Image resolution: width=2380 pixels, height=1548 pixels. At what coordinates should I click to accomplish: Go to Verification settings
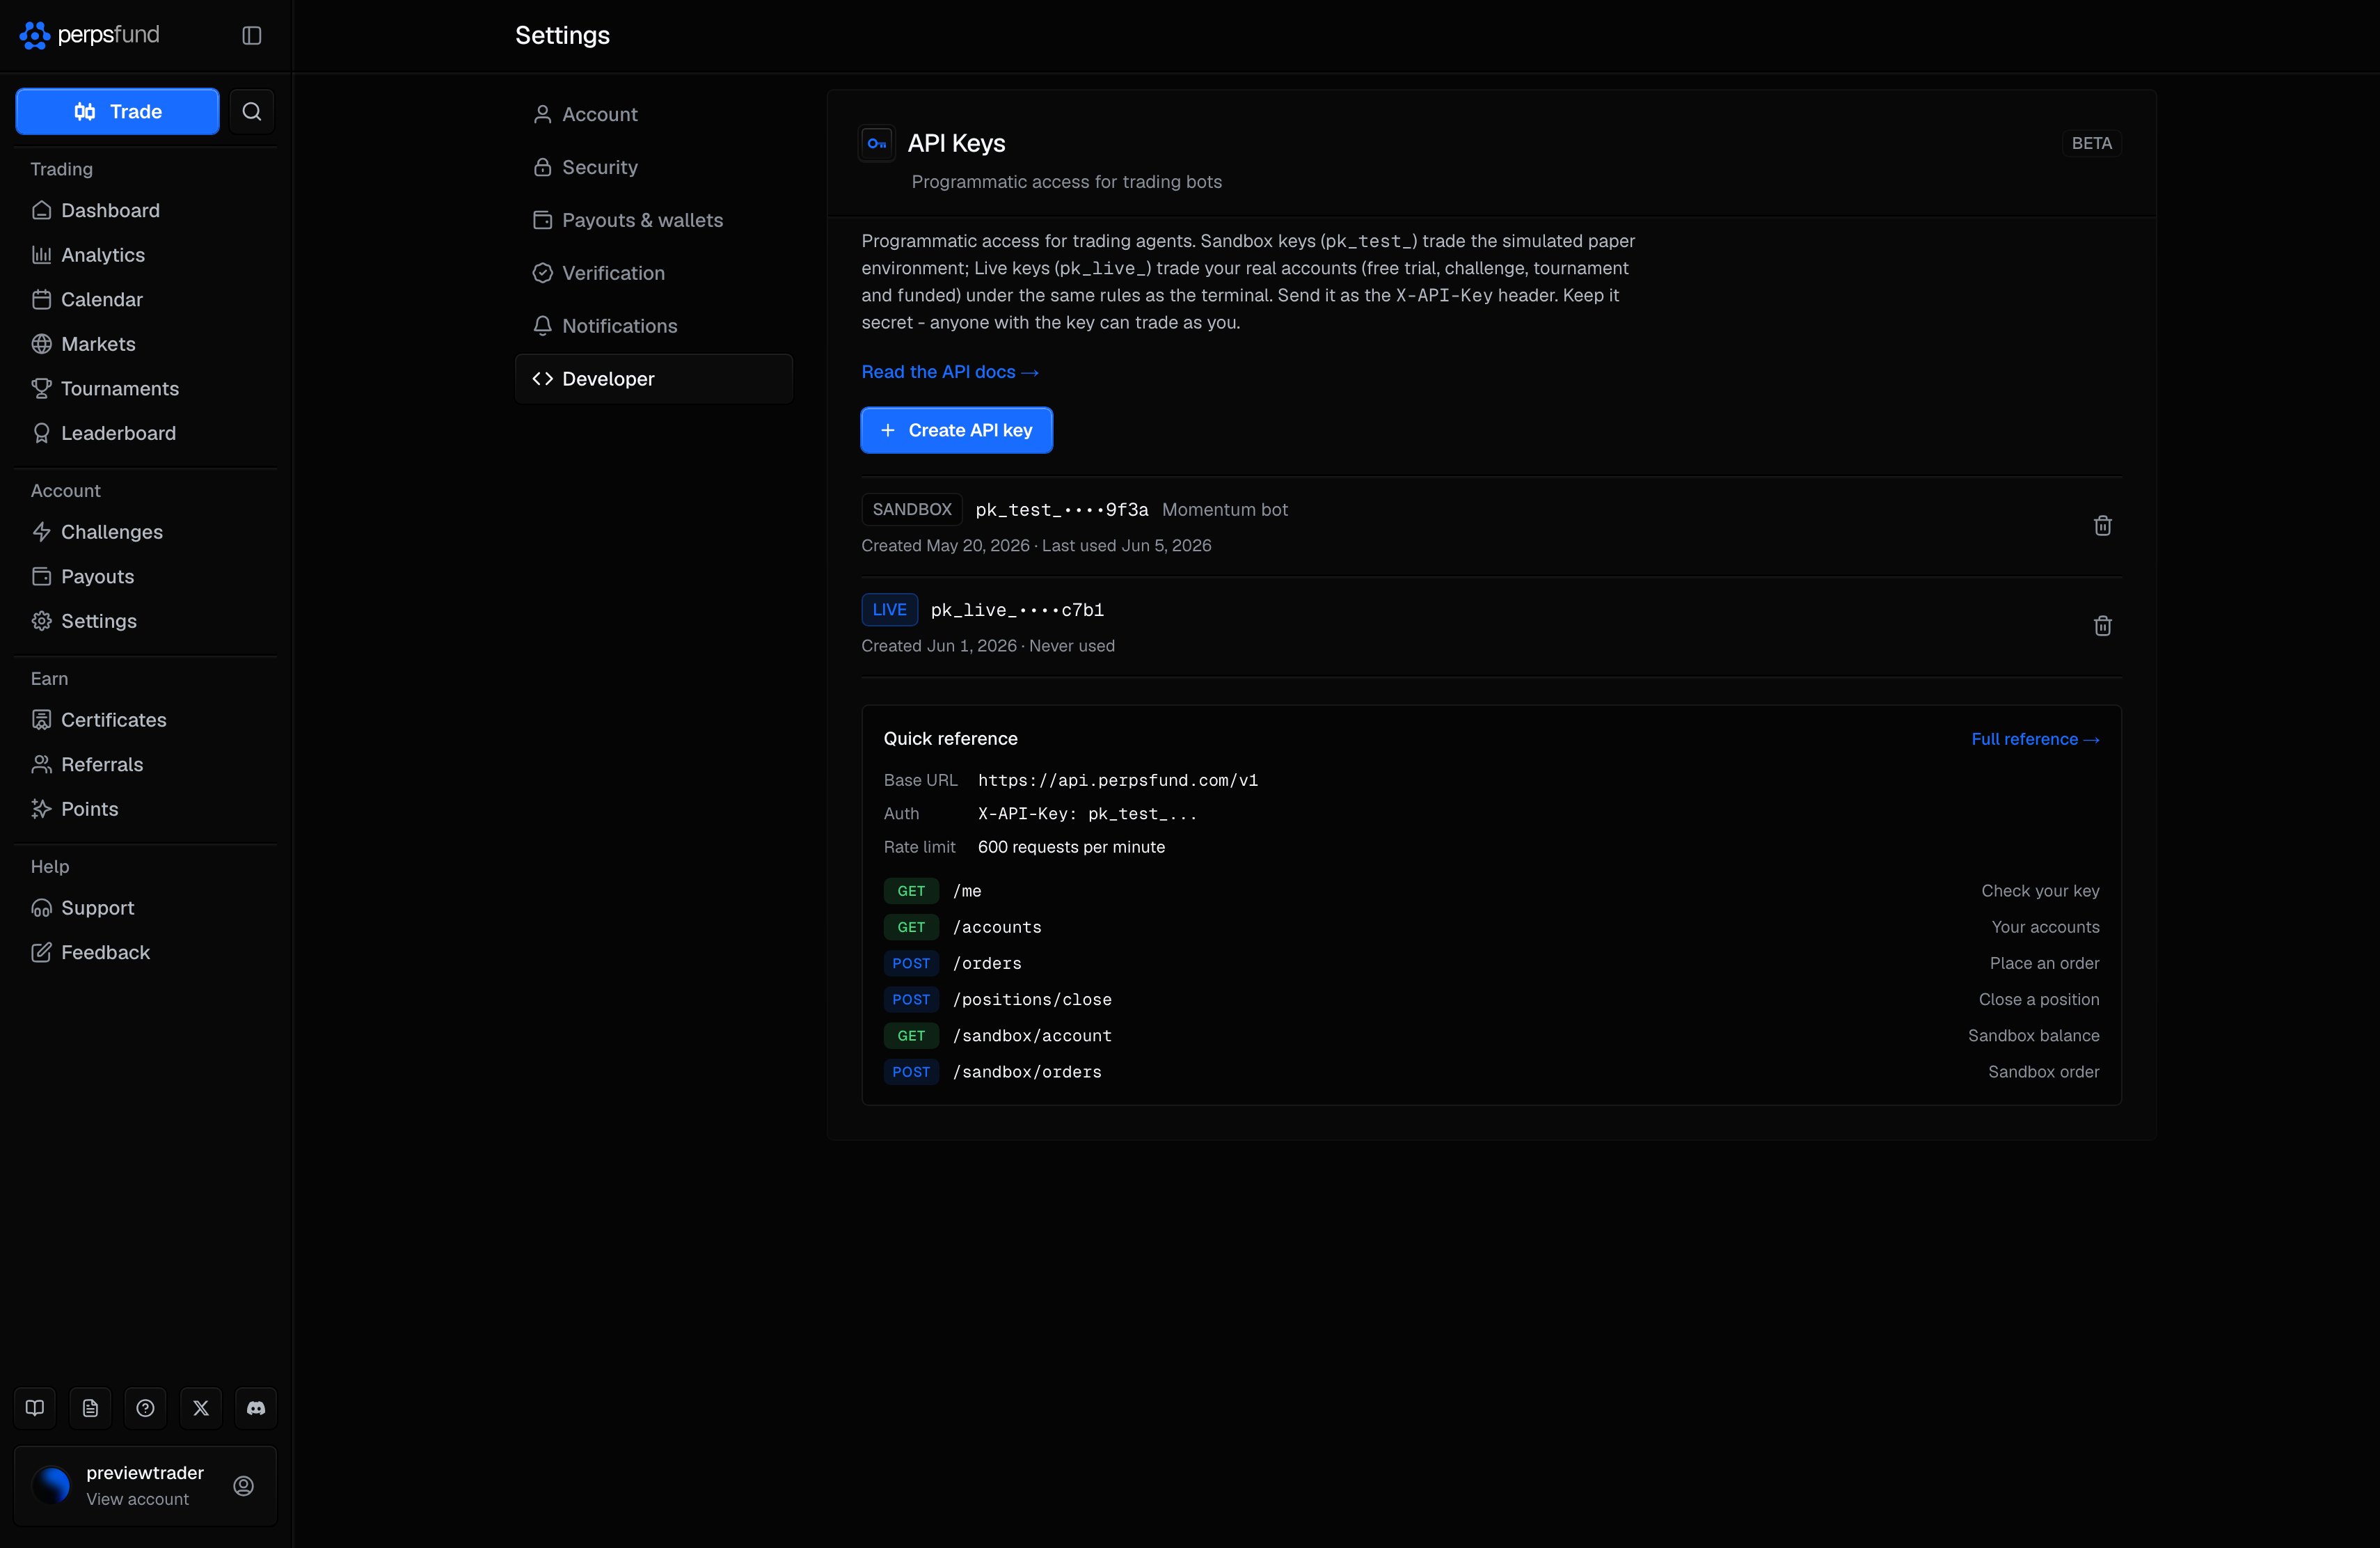coord(654,273)
